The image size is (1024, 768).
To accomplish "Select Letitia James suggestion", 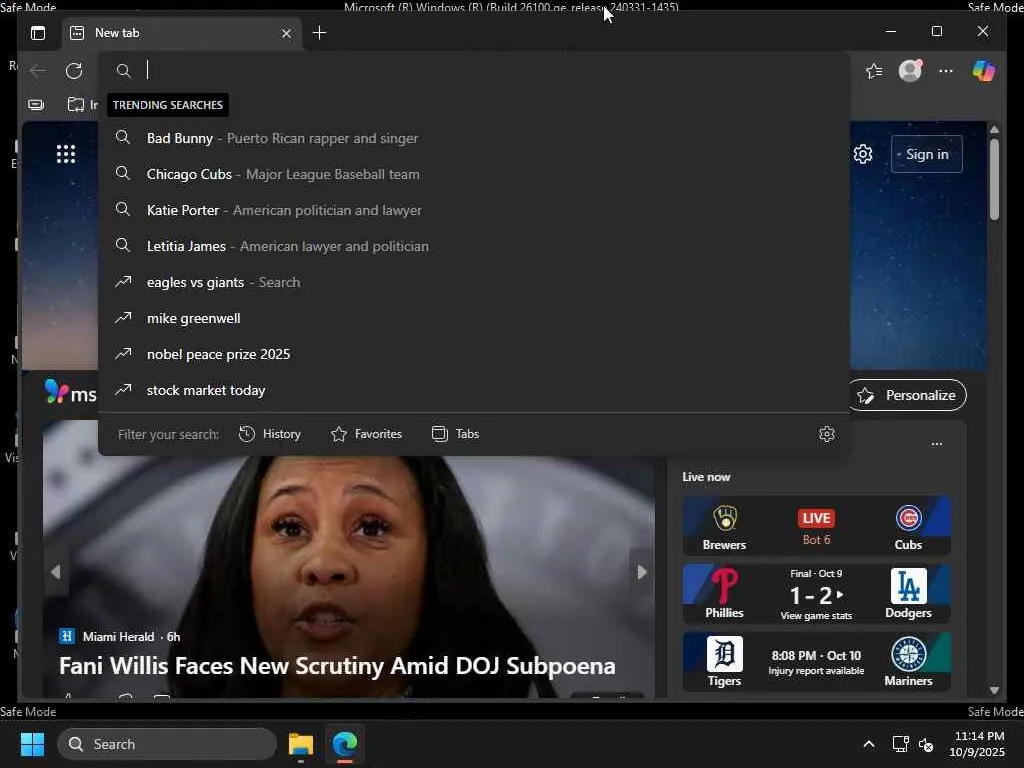I will pos(474,246).
